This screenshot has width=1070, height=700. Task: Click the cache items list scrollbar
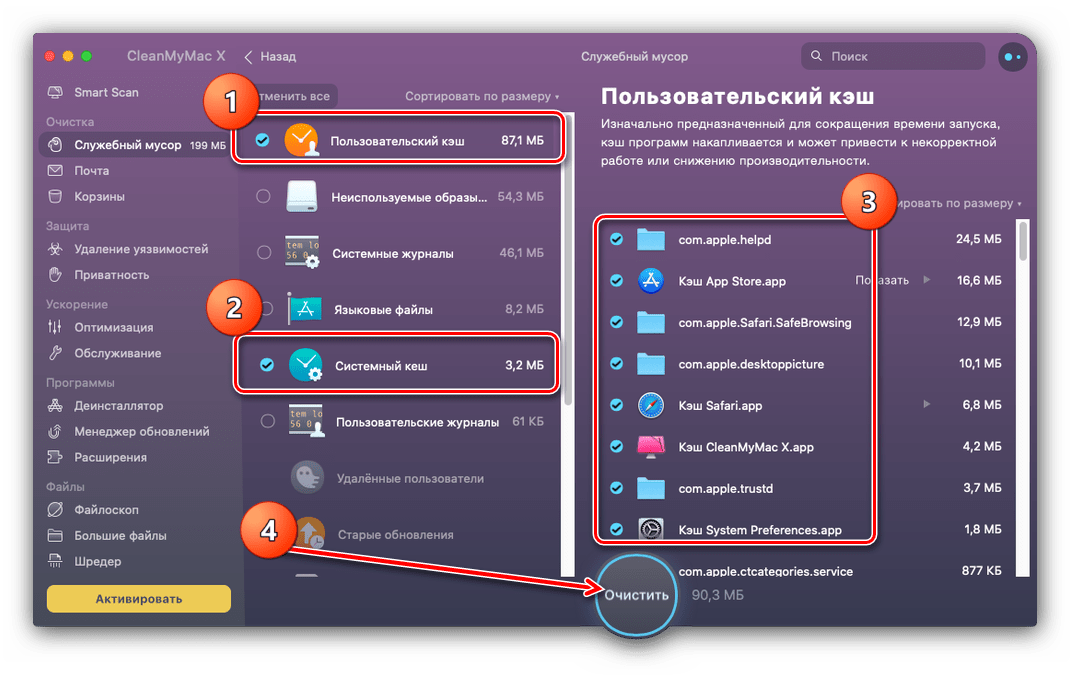(x=1022, y=240)
